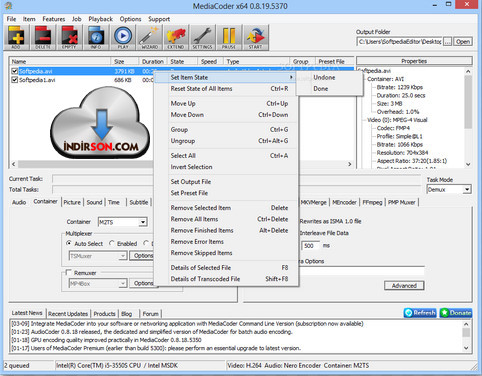The width and height of the screenshot is (482, 376).
Task: Open the Features menu
Action: [54, 19]
